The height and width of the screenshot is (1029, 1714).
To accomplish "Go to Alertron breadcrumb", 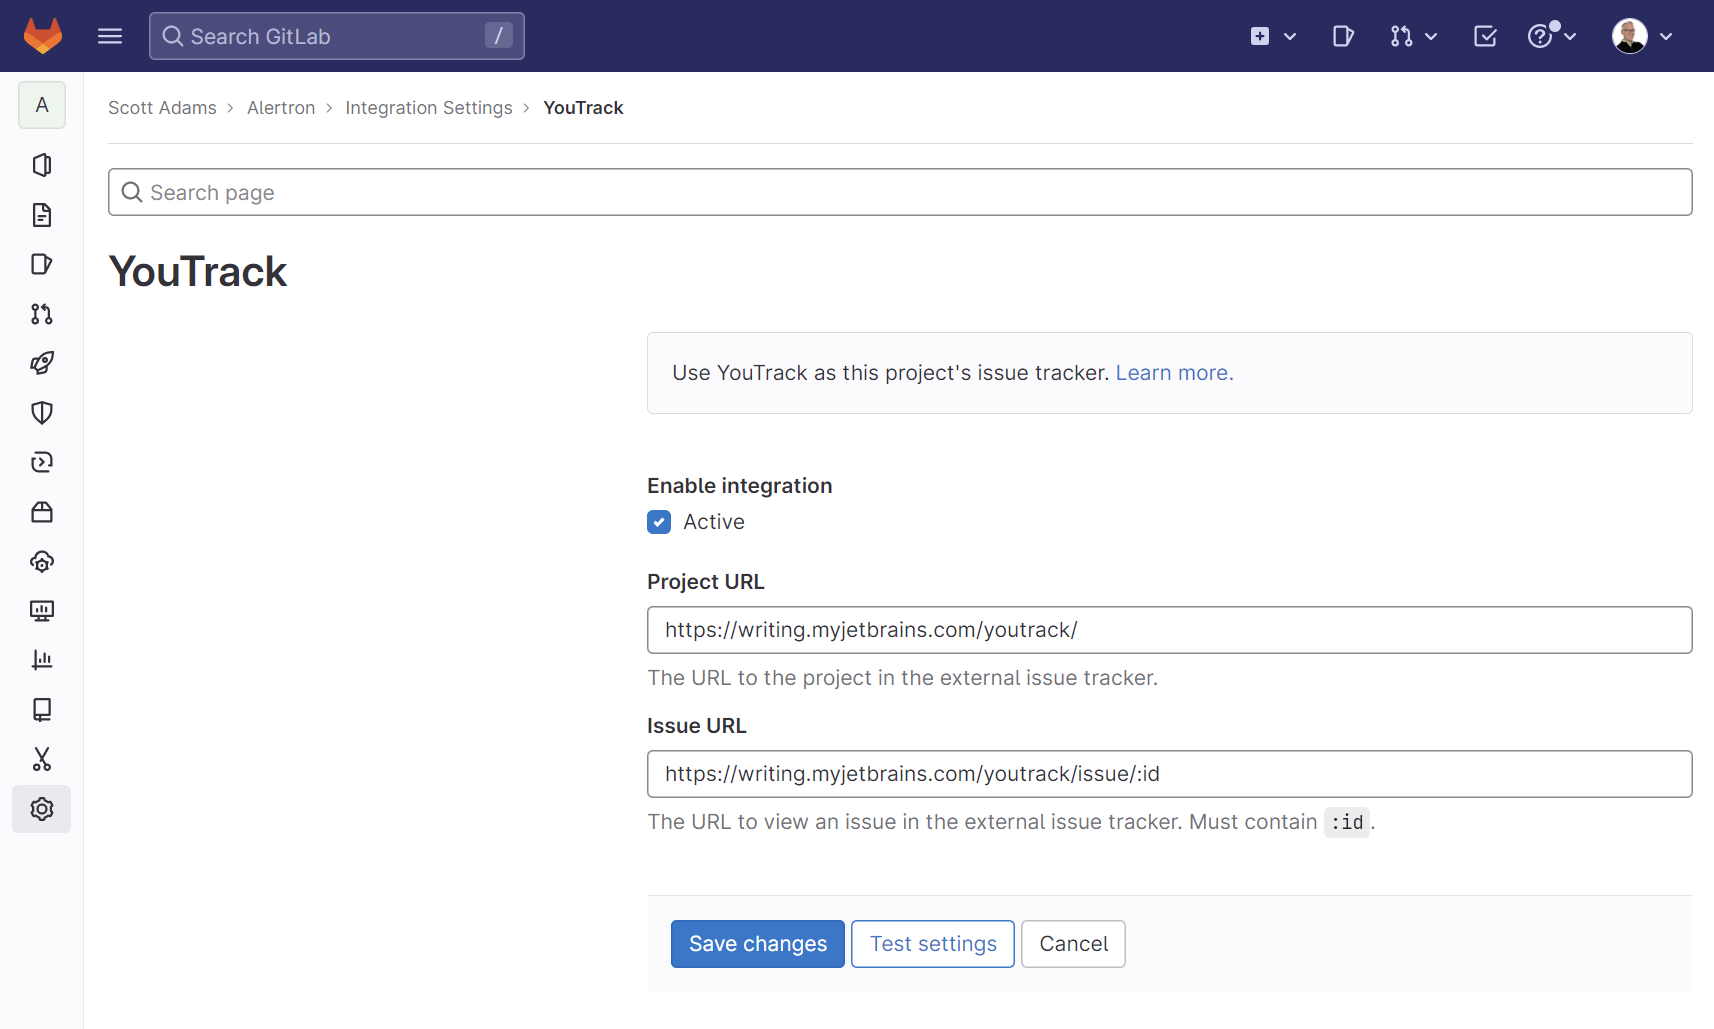I will click(281, 108).
